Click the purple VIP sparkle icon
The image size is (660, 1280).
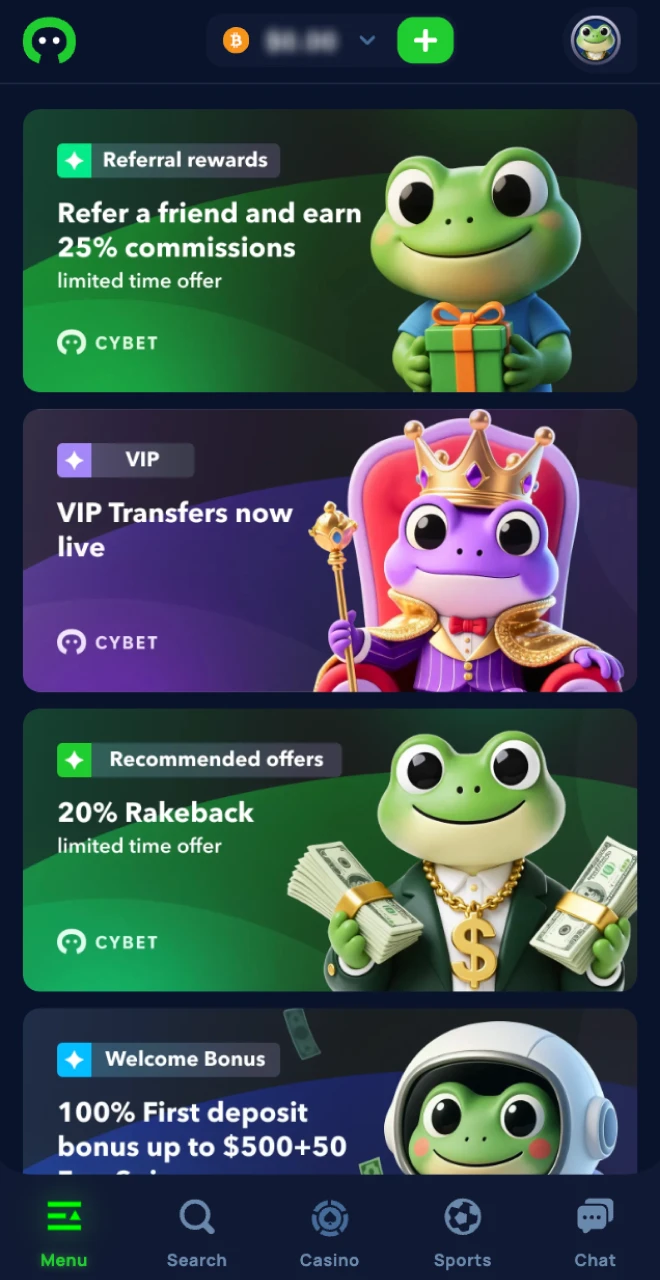pos(74,460)
